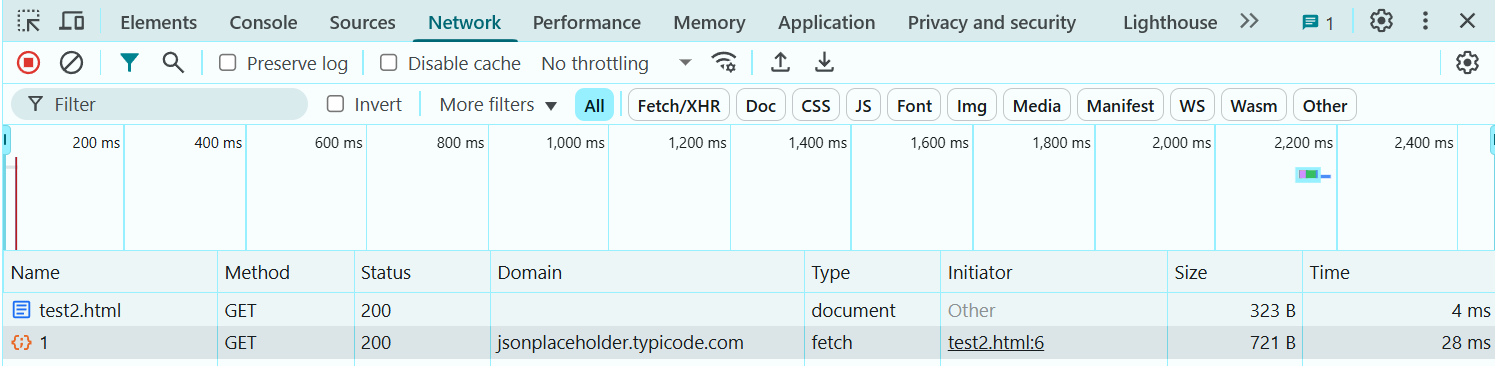Enable Disable cache checkbox
The image size is (1495, 366).
[389, 63]
